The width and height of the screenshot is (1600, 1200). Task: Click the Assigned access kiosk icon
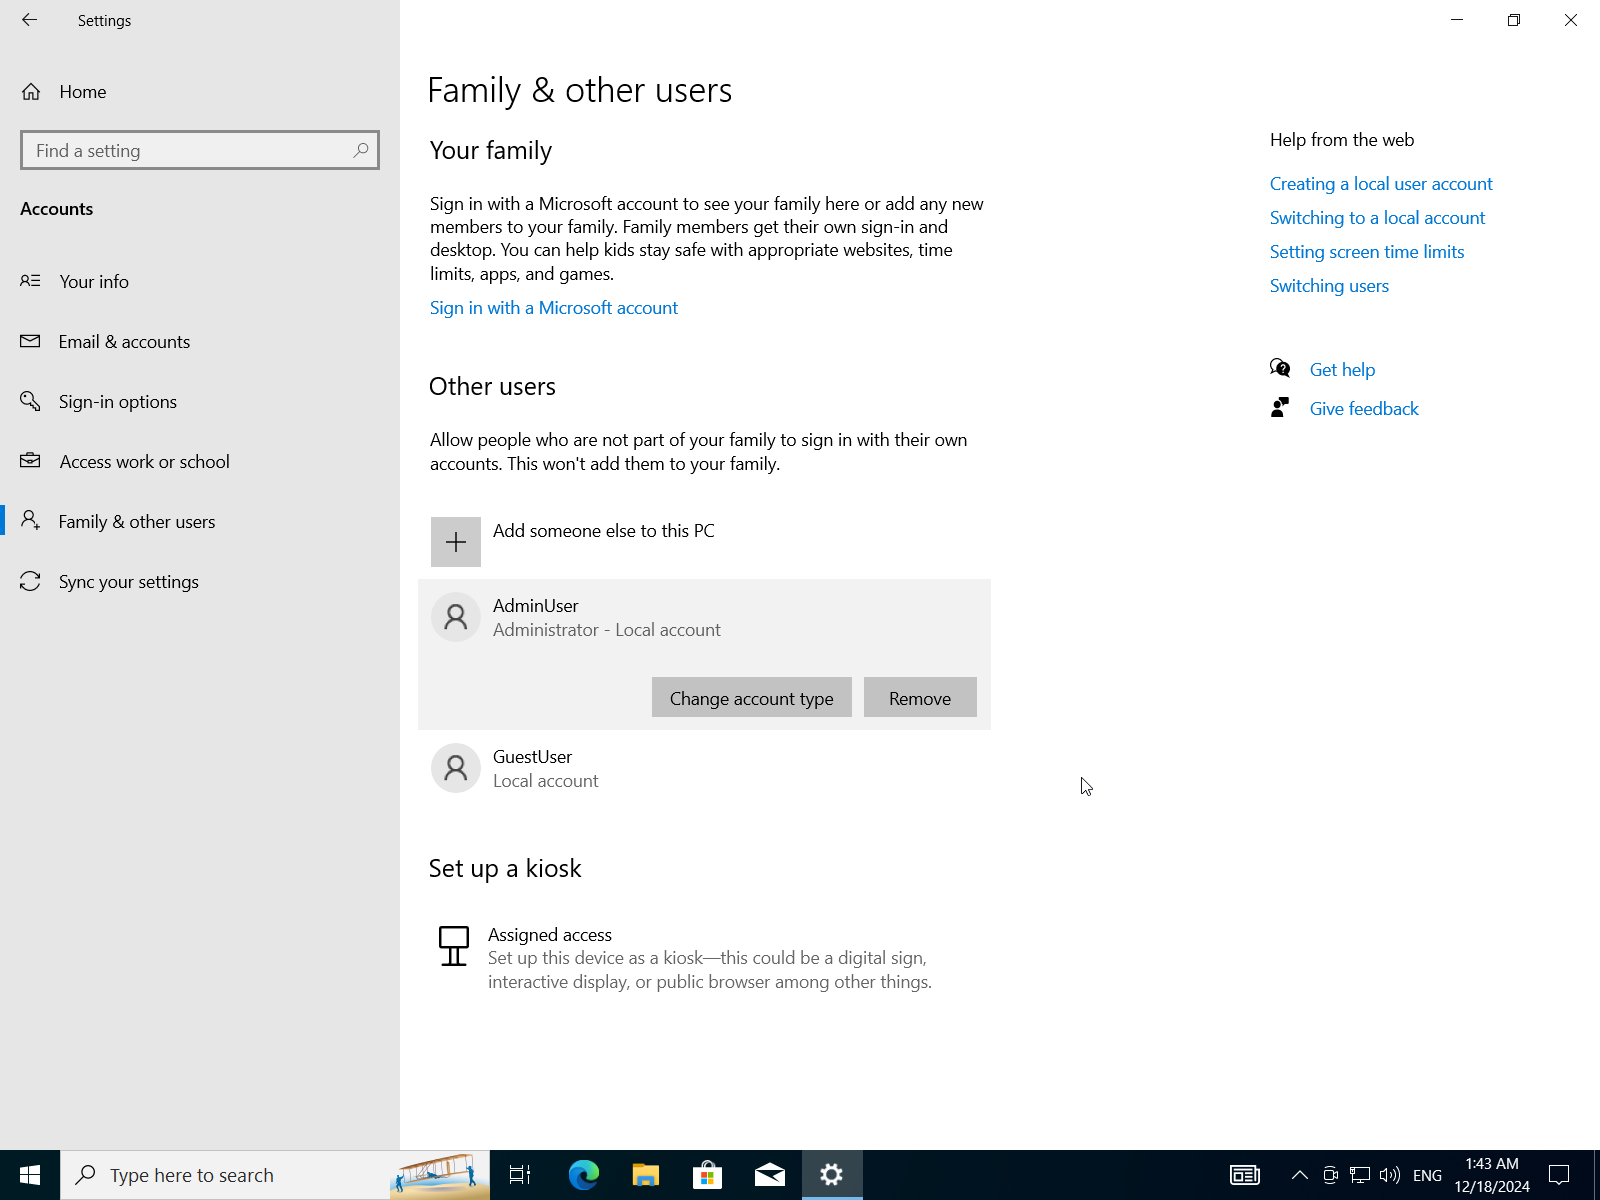pyautogui.click(x=454, y=946)
